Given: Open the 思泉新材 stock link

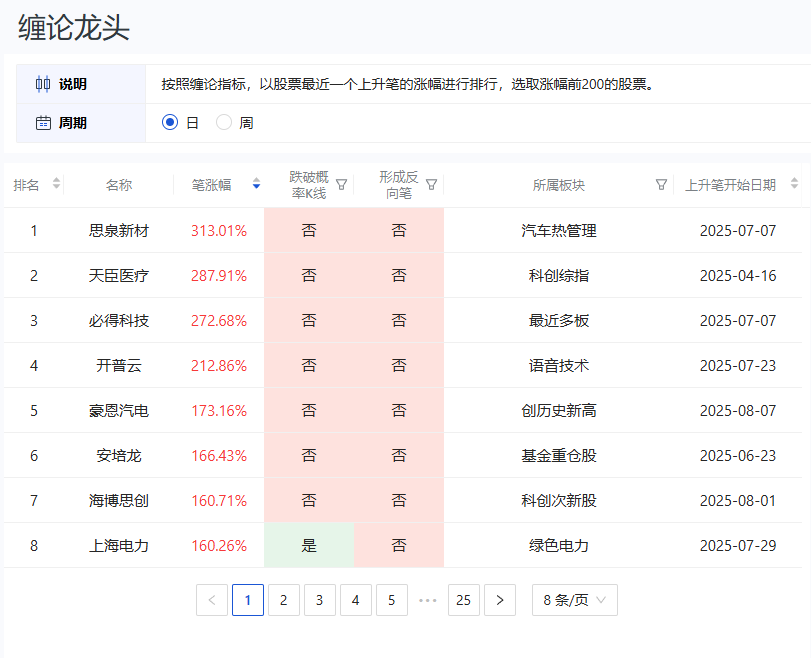Looking at the screenshot, I should pyautogui.click(x=120, y=230).
